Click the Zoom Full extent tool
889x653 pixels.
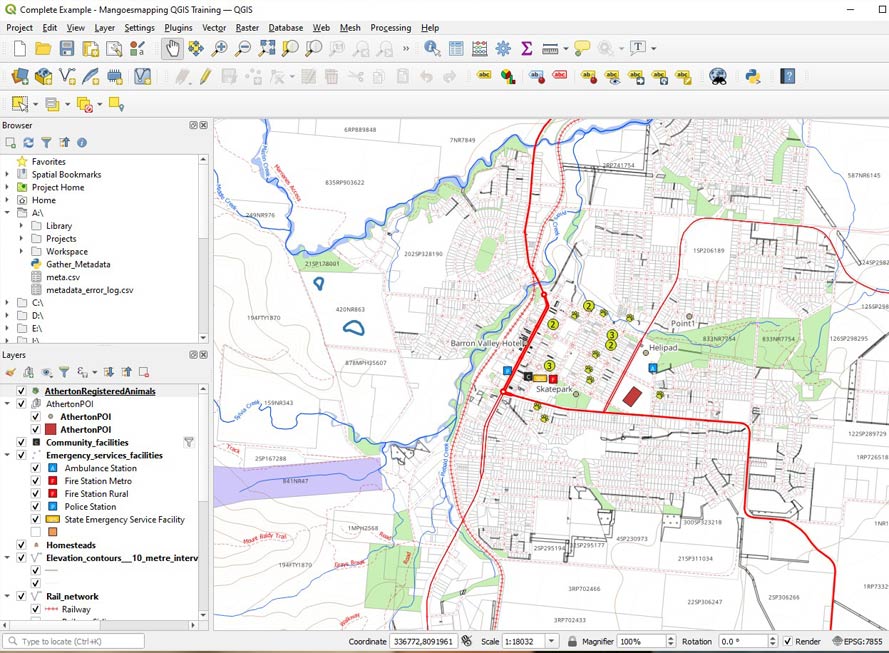pyautogui.click(x=266, y=49)
